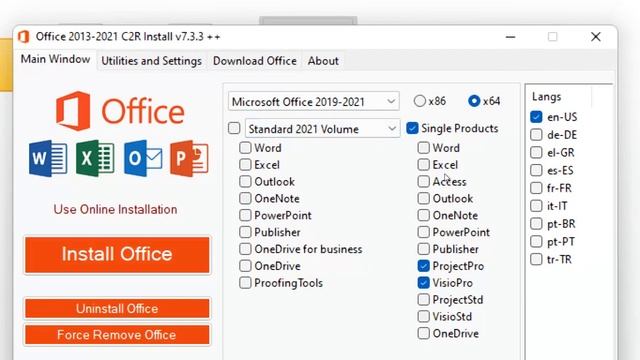Click the large orange Office logo
Image resolution: width=640 pixels, height=360 pixels.
120,111
